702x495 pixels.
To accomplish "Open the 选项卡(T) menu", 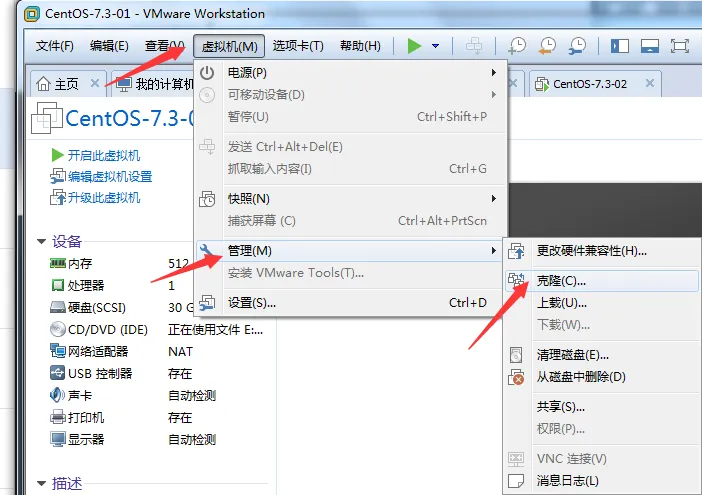I will 298,46.
